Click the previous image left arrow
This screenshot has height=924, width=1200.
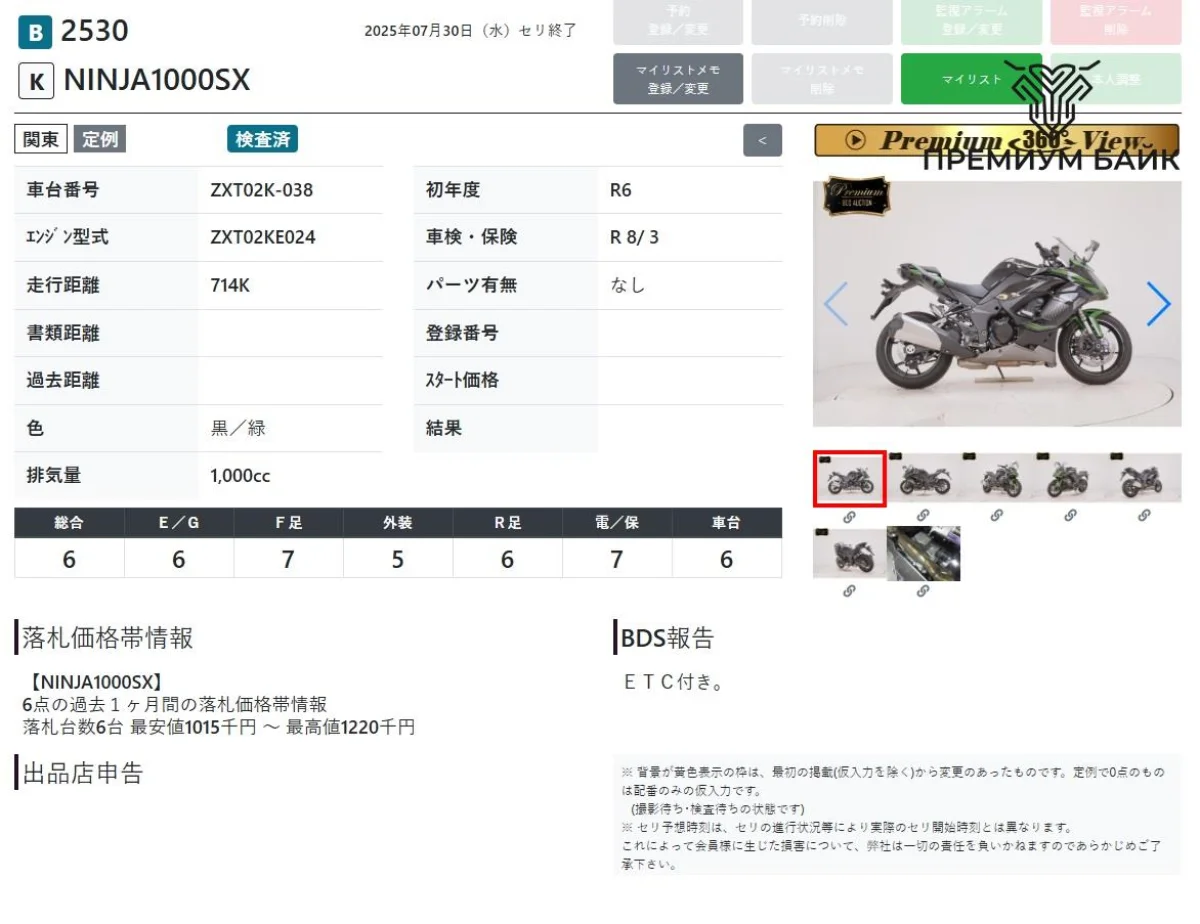click(x=836, y=304)
